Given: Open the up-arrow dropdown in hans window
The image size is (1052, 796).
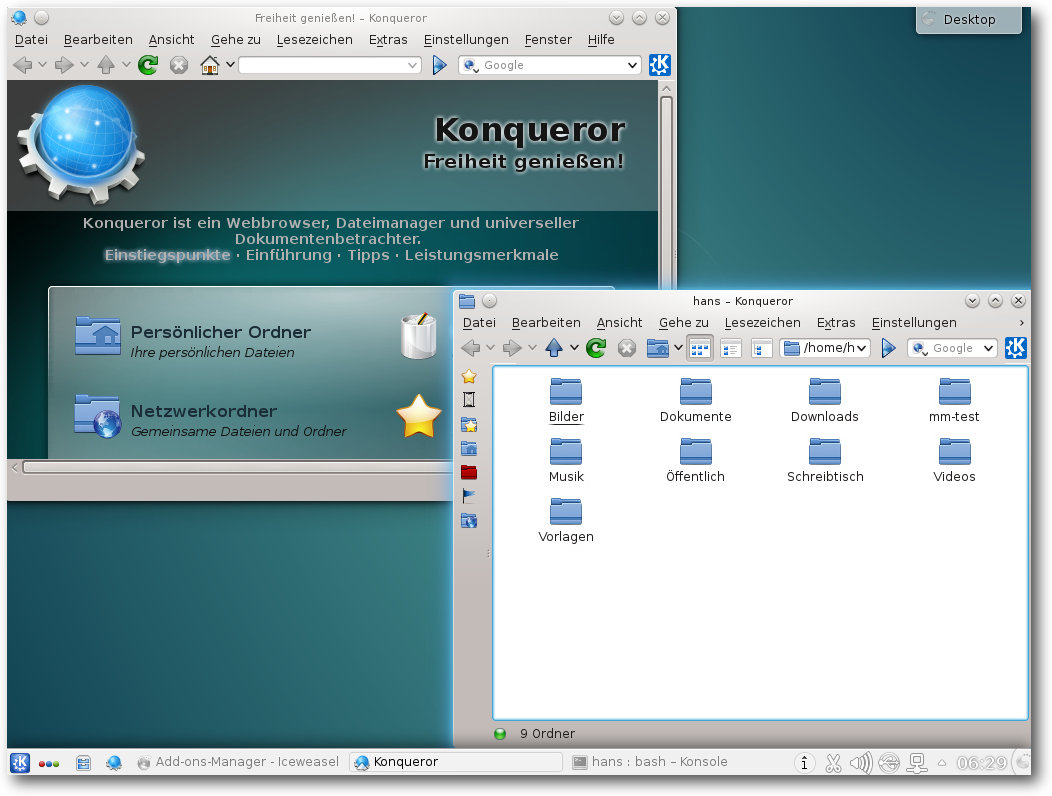Looking at the screenshot, I should click(574, 348).
